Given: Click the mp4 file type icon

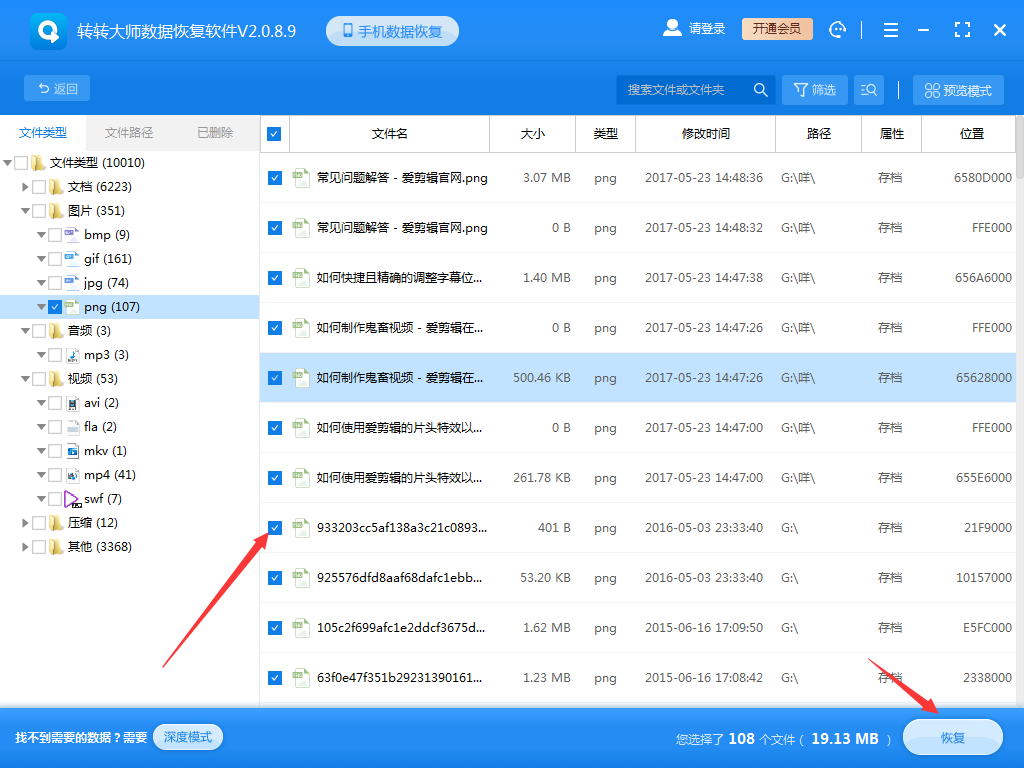Looking at the screenshot, I should click(72, 475).
